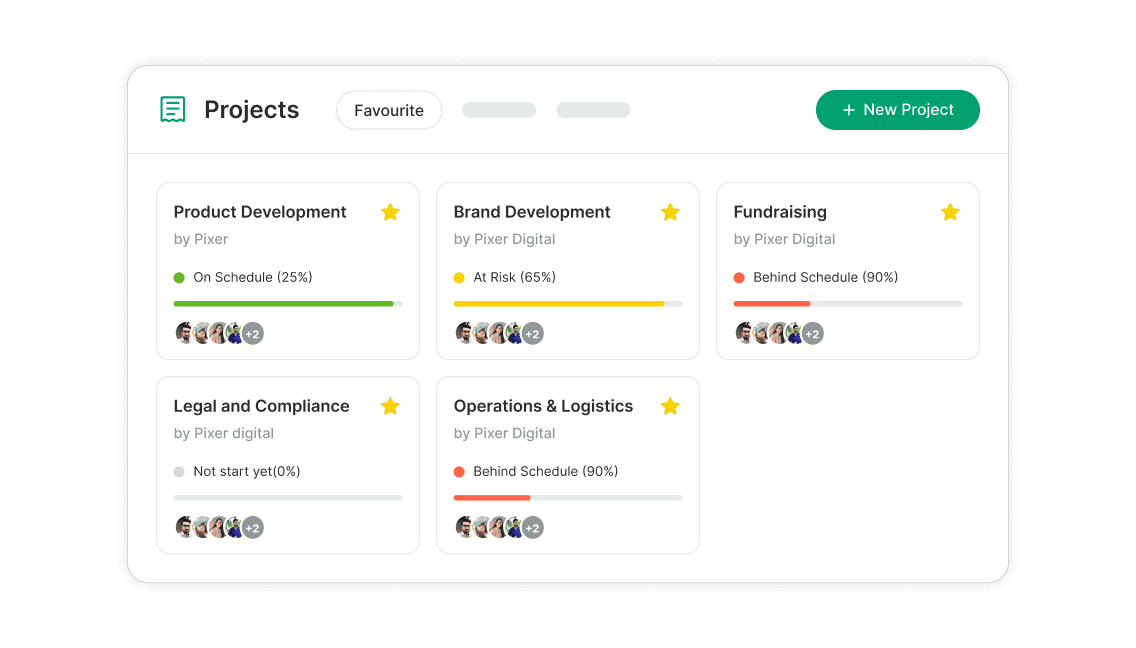Viewport: 1136px width, 648px height.
Task: Click the Operations & Logistics red progress bar
Action: pyautogui.click(x=492, y=498)
